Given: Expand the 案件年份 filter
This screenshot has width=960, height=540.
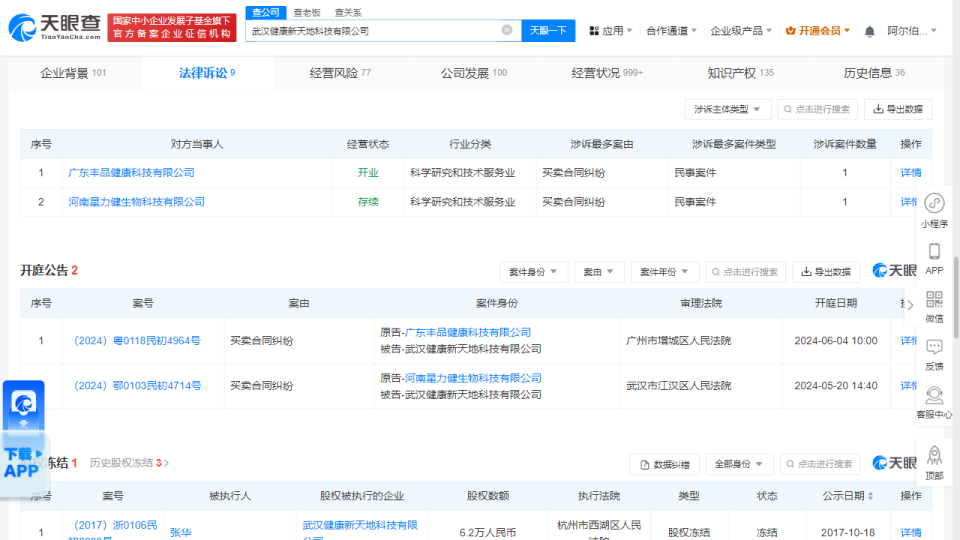Looking at the screenshot, I should point(664,272).
